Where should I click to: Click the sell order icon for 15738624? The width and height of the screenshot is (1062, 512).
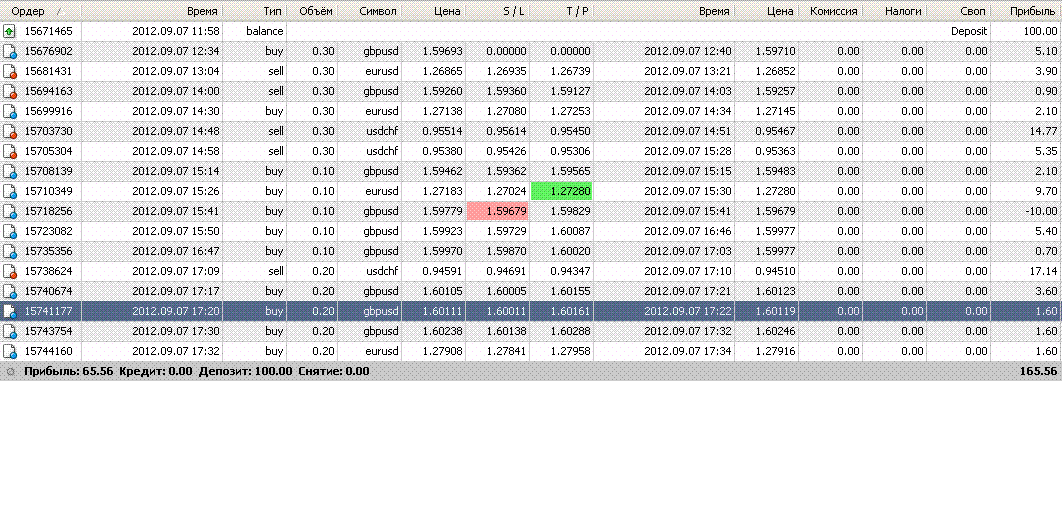[x=9, y=271]
